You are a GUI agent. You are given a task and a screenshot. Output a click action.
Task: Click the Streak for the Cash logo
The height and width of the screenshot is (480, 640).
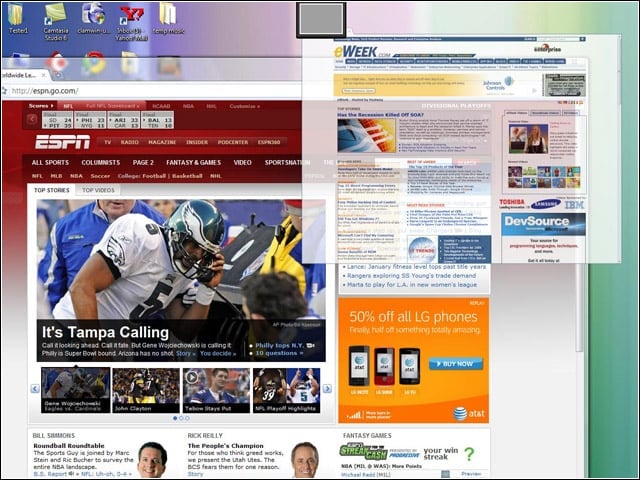(363, 451)
